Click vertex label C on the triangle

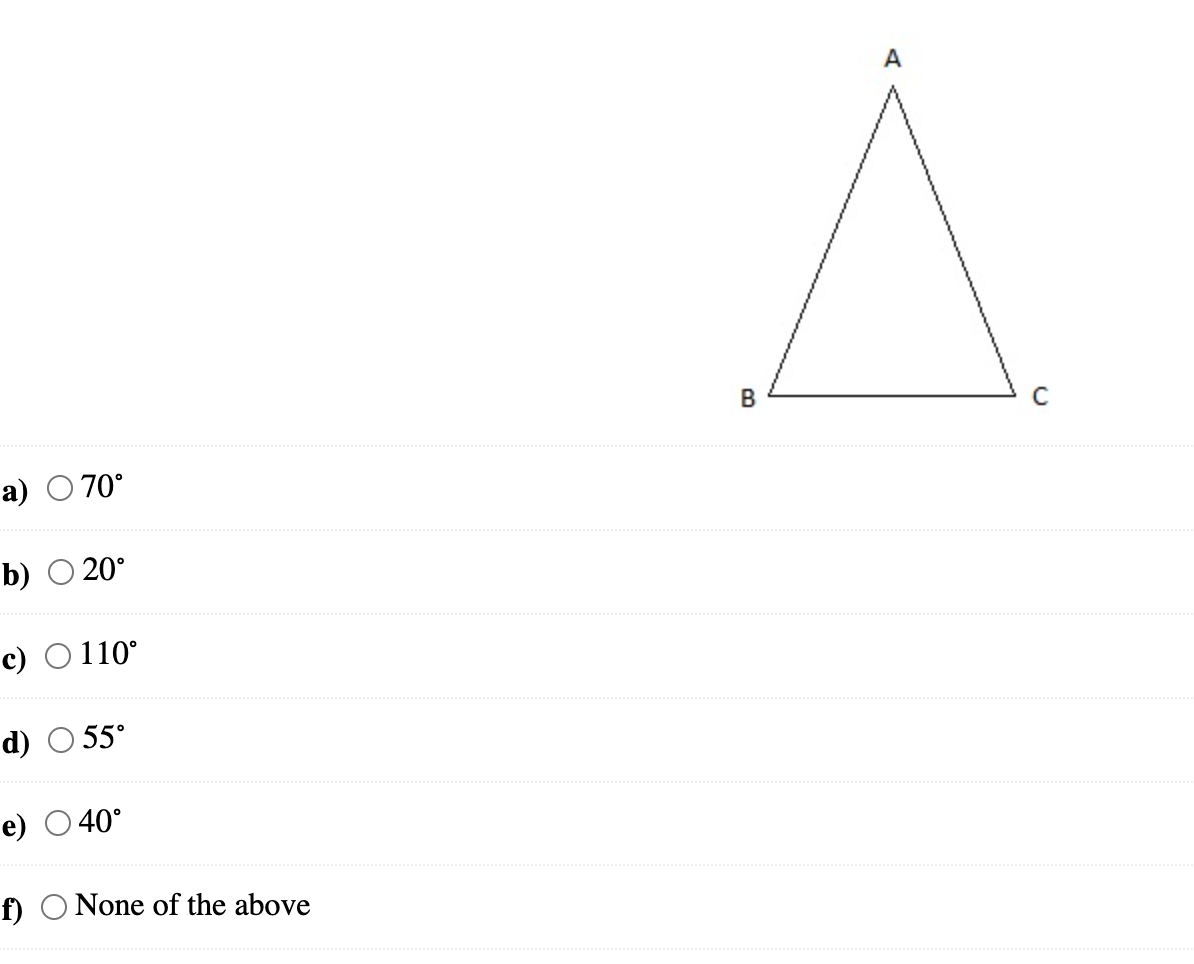tap(1039, 396)
